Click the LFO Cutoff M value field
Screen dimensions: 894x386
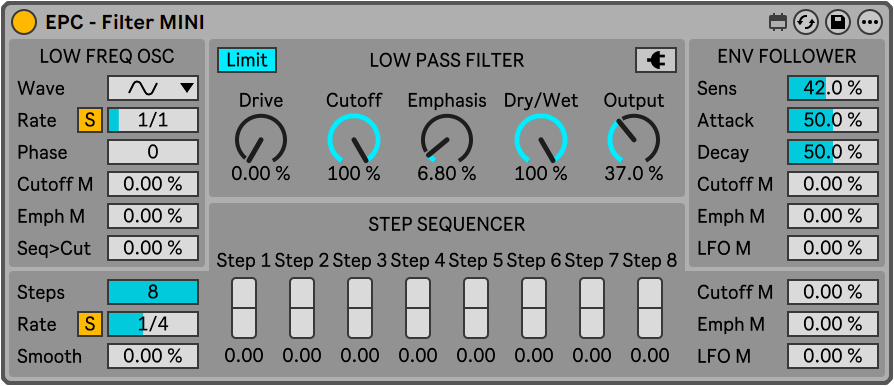153,184
